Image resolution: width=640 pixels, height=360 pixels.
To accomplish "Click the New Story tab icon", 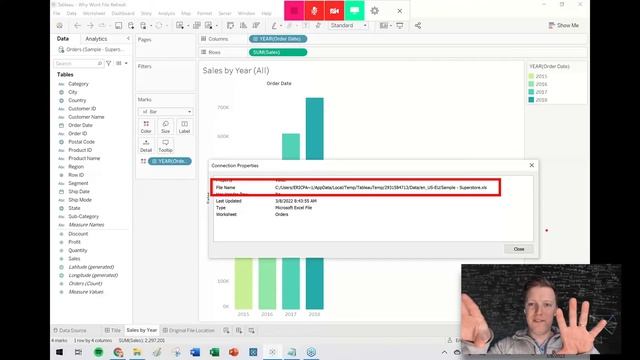I will tap(251, 330).
